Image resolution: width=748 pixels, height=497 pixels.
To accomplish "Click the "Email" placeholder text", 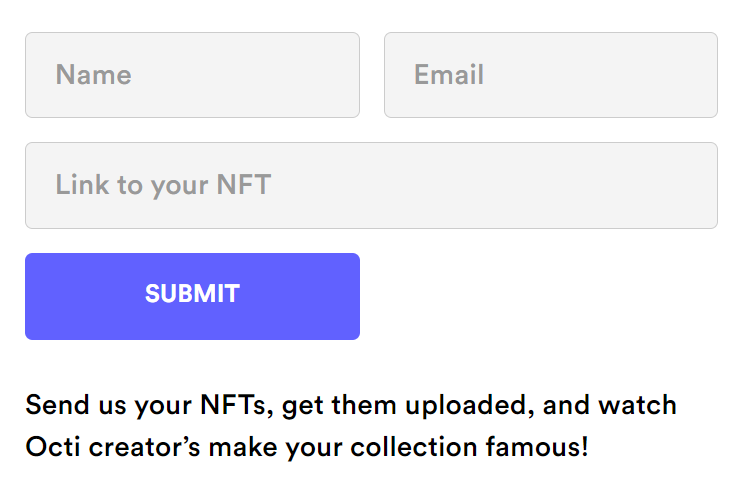I will point(449,75).
